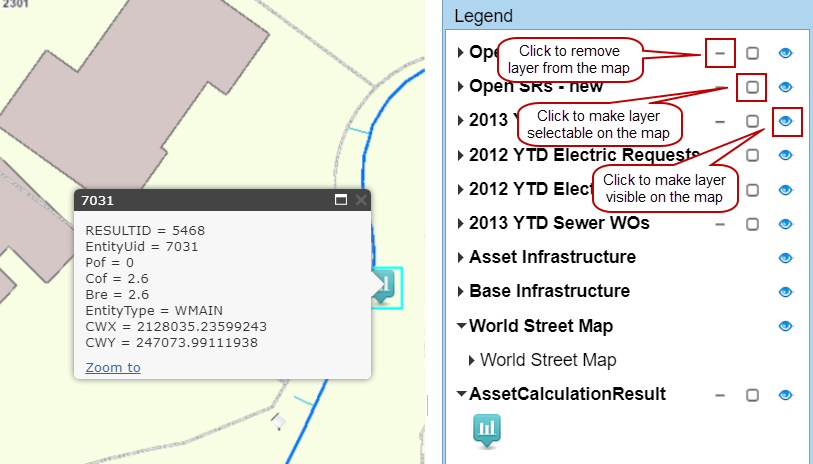The width and height of the screenshot is (813, 464).
Task: Select the Open SRs - new layer name
Action: tap(536, 86)
